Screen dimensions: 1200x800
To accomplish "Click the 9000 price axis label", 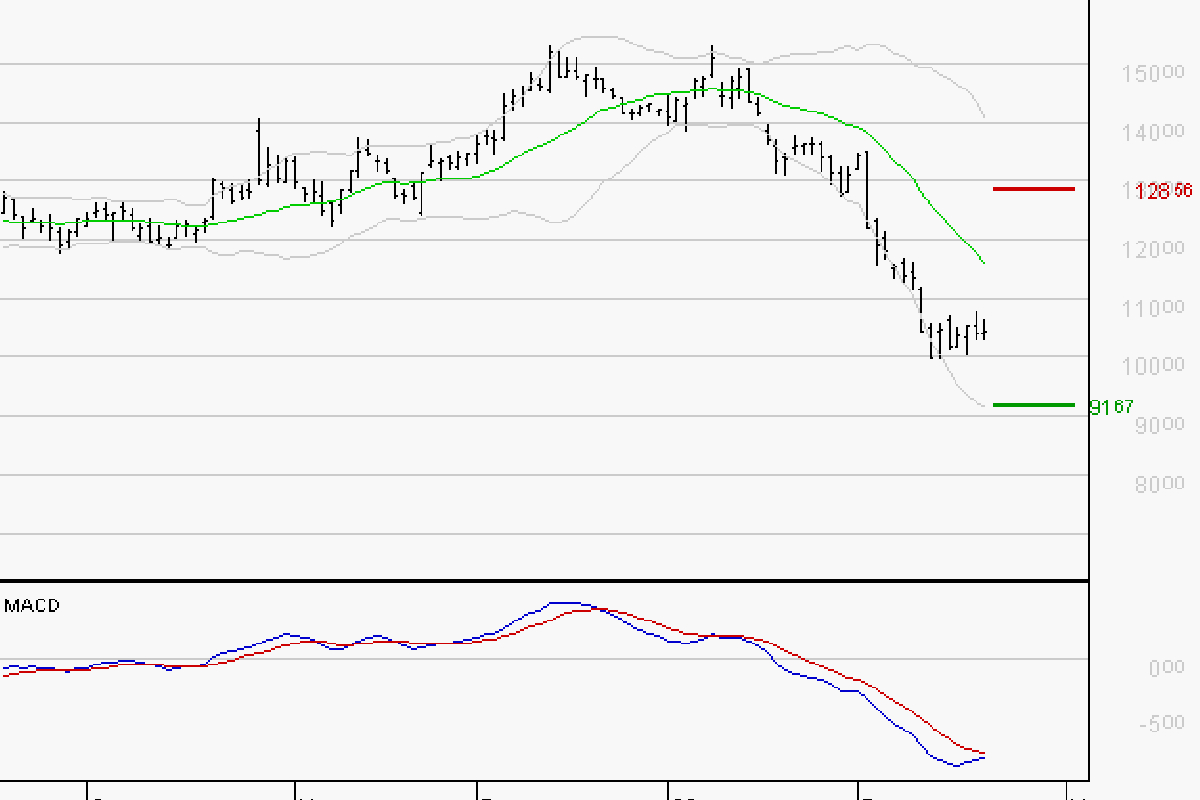I will point(1151,425).
